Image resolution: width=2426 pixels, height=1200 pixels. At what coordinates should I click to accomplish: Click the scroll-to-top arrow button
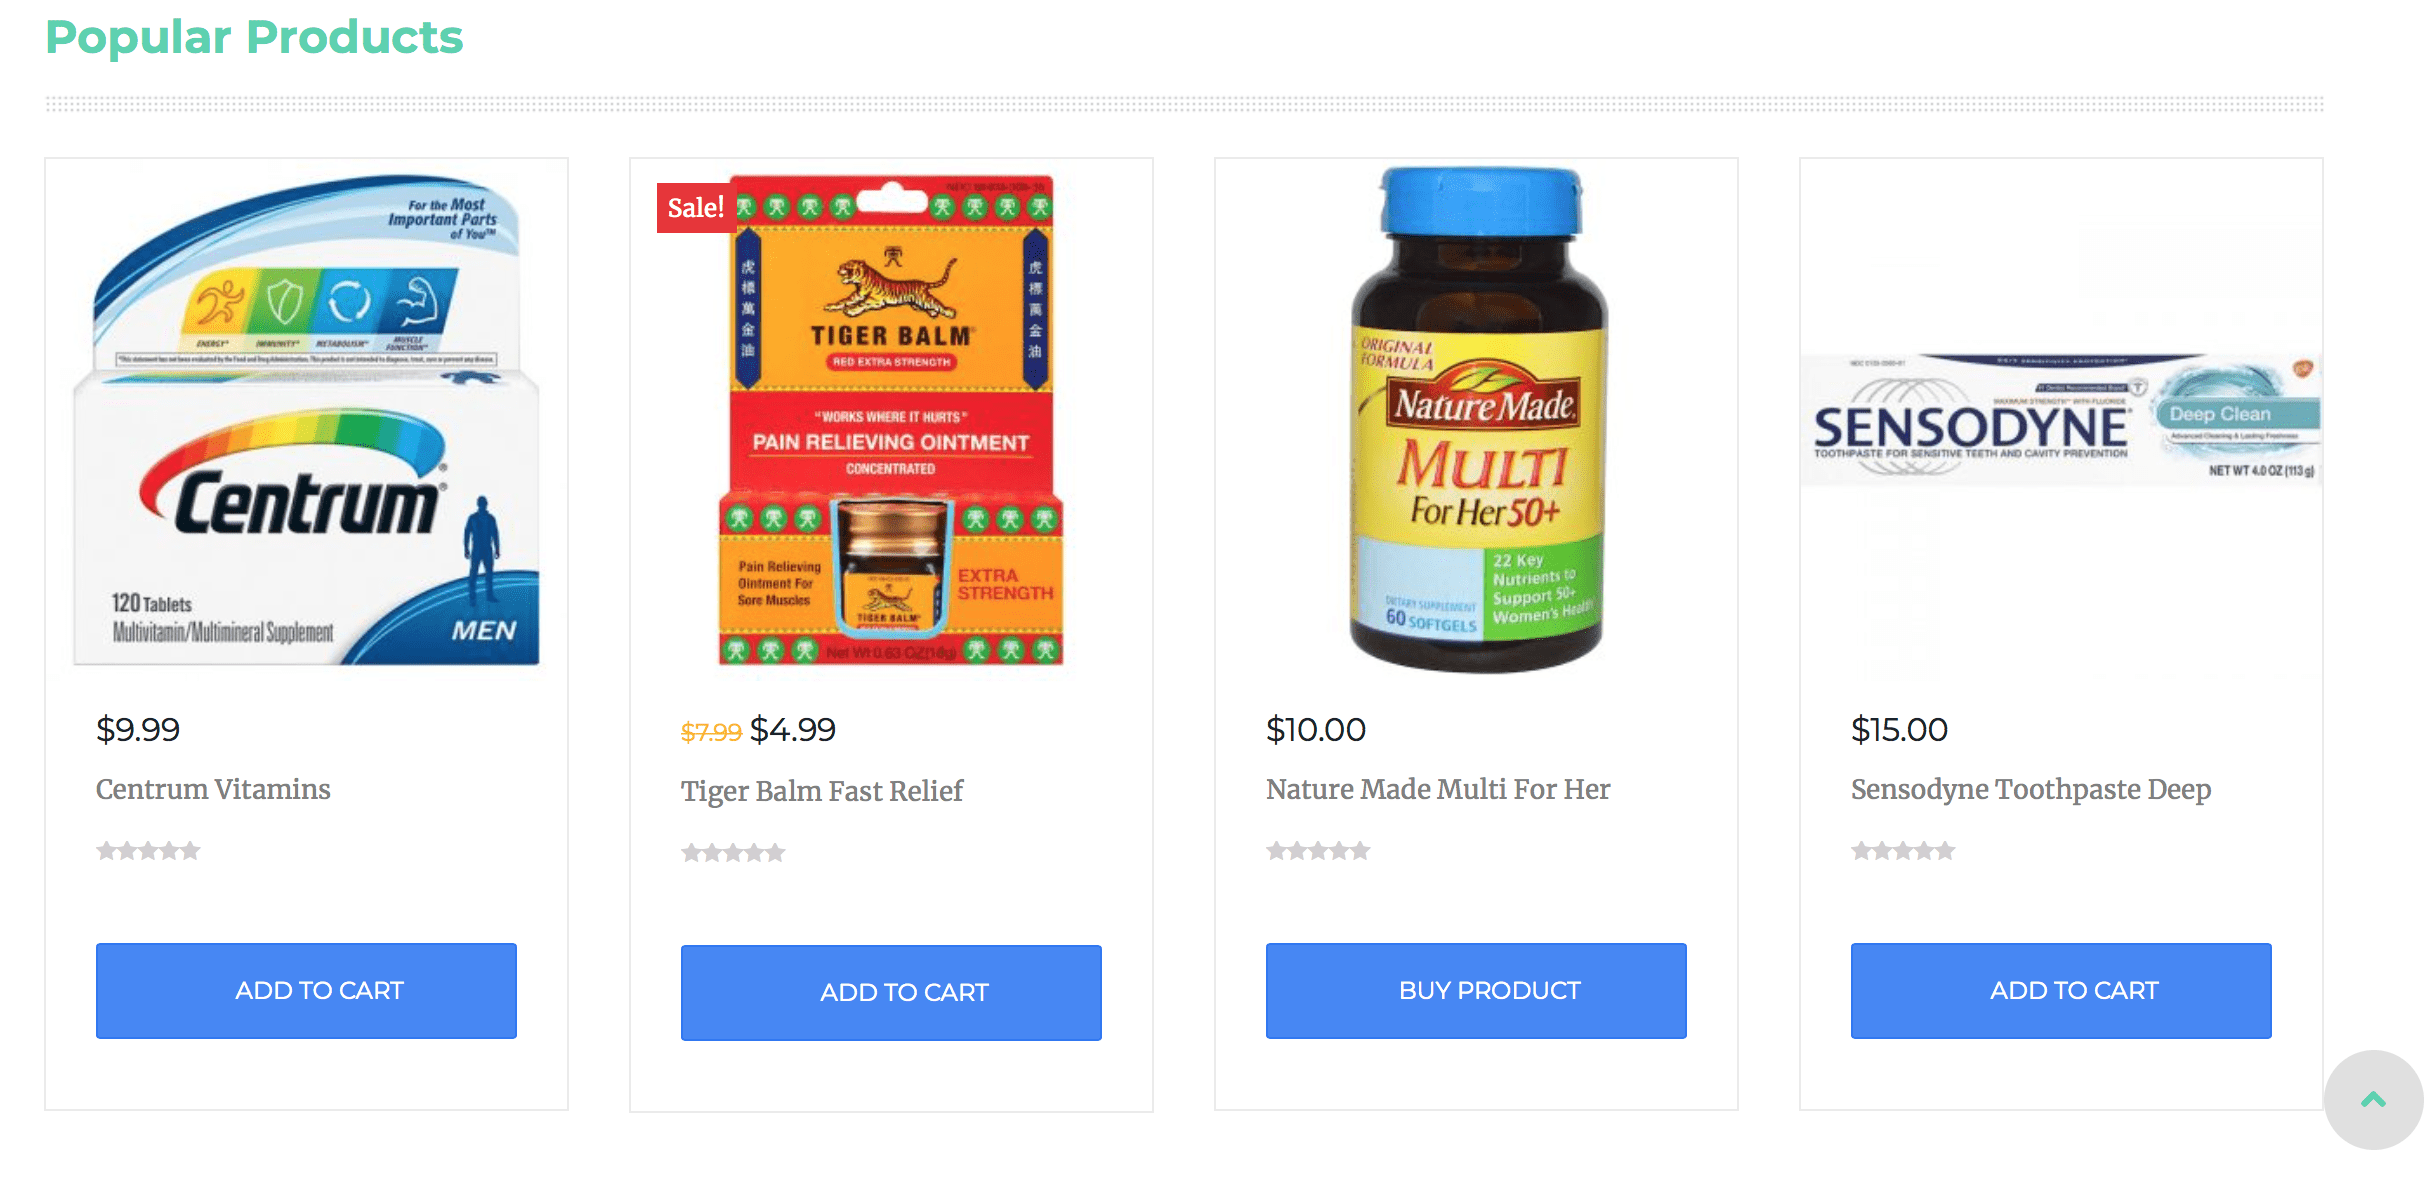[2373, 1100]
